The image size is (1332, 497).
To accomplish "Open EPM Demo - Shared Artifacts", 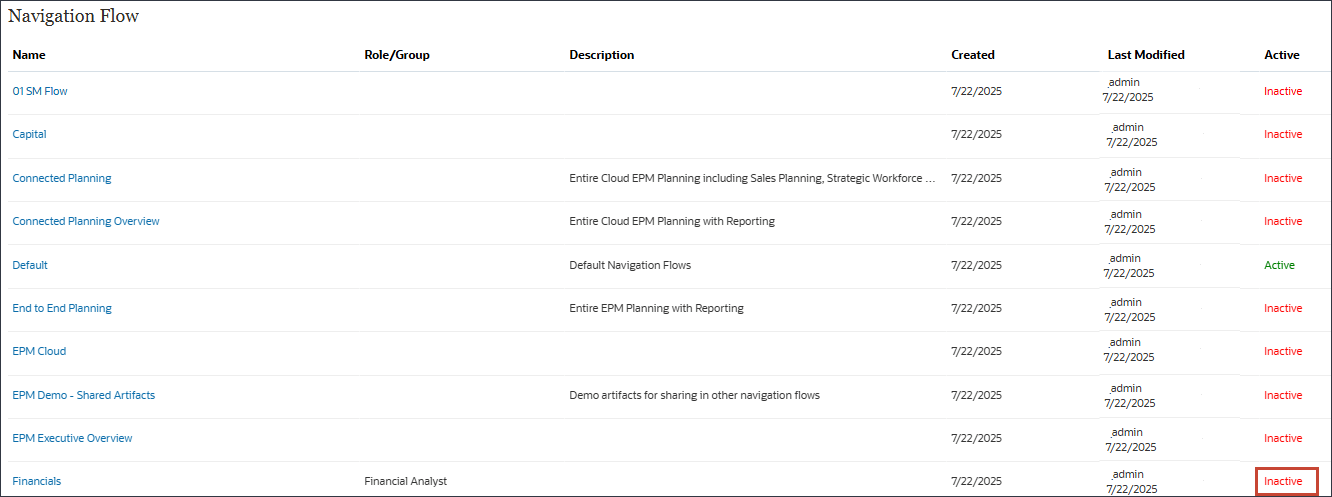I will [84, 395].
